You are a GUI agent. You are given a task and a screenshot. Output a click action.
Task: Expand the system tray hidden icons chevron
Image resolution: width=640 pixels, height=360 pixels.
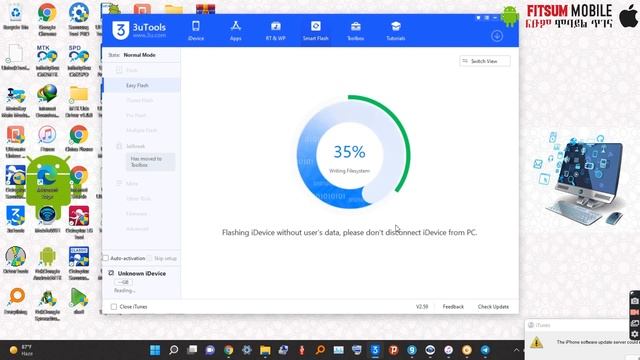tap(516, 350)
